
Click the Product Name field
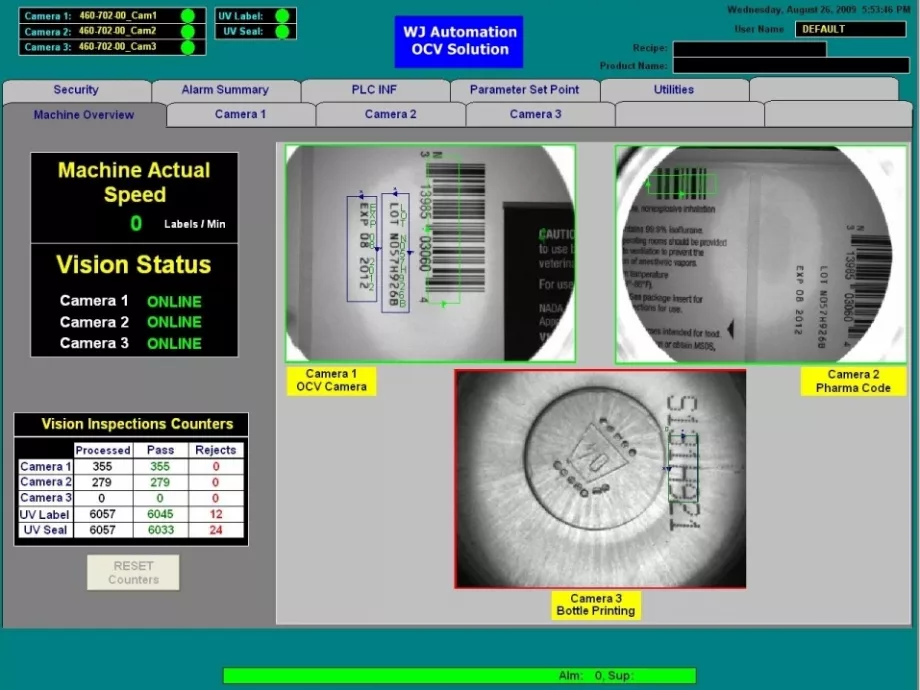(x=791, y=66)
